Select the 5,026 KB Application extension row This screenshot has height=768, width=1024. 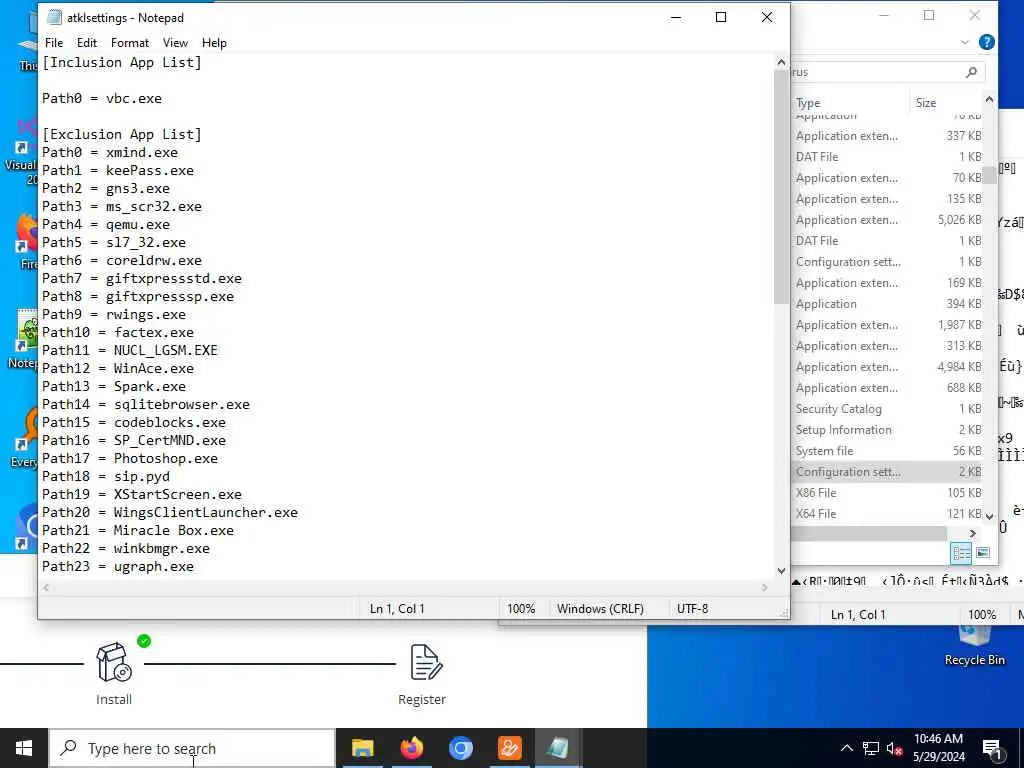[887, 220]
